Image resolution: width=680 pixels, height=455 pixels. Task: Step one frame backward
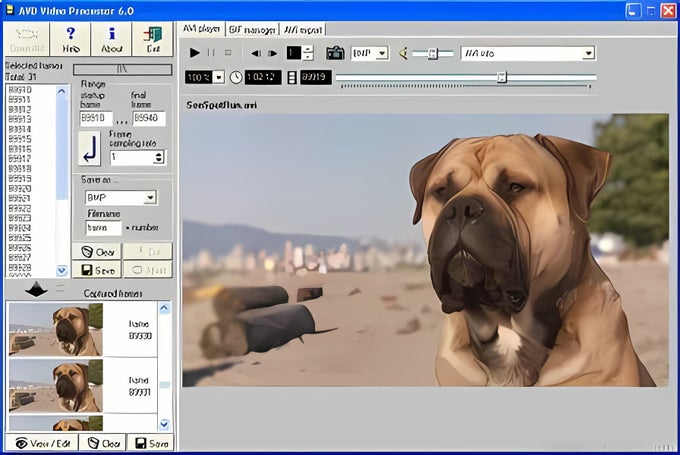tap(256, 53)
